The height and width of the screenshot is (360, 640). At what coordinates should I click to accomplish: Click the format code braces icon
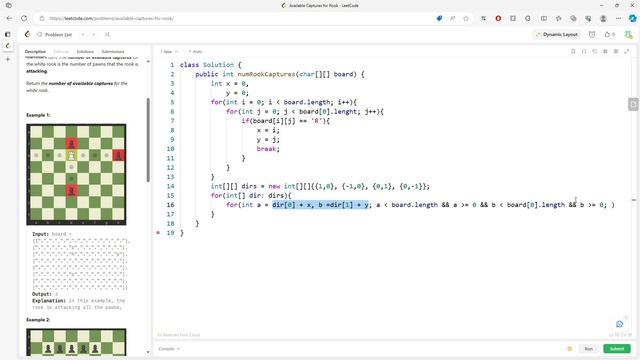point(584,51)
